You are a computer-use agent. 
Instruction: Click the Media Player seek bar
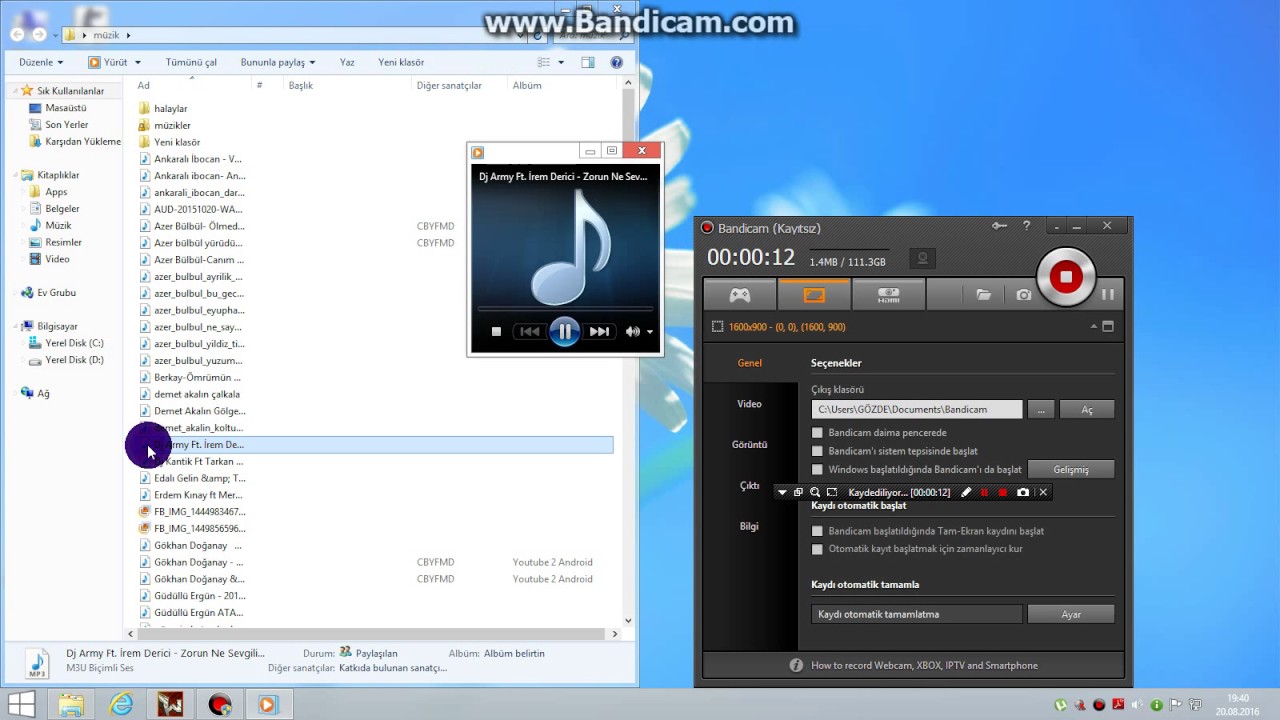tap(565, 309)
